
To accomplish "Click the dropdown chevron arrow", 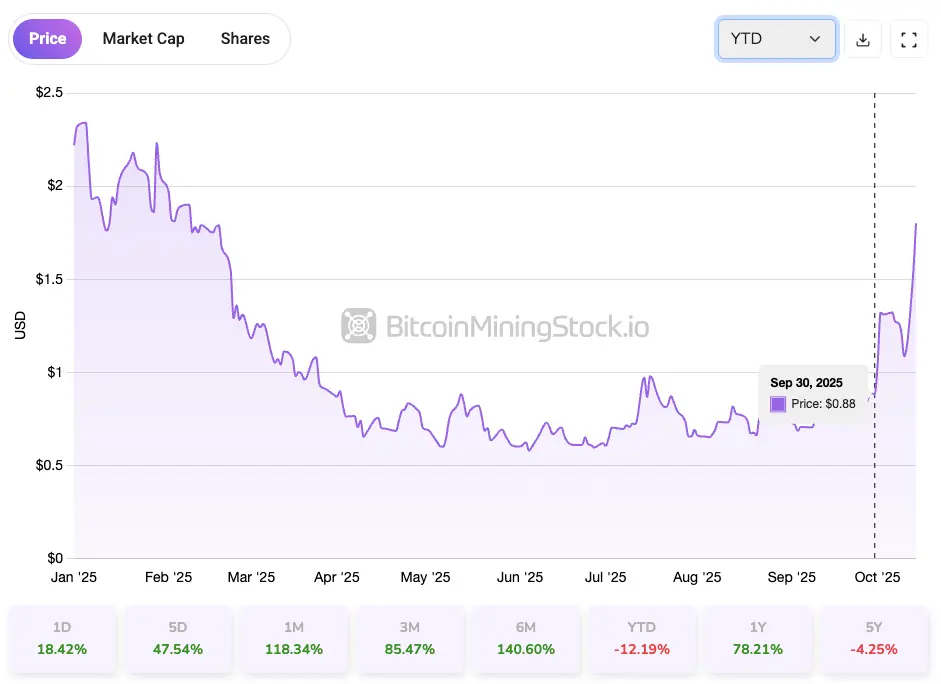I will click(x=815, y=39).
